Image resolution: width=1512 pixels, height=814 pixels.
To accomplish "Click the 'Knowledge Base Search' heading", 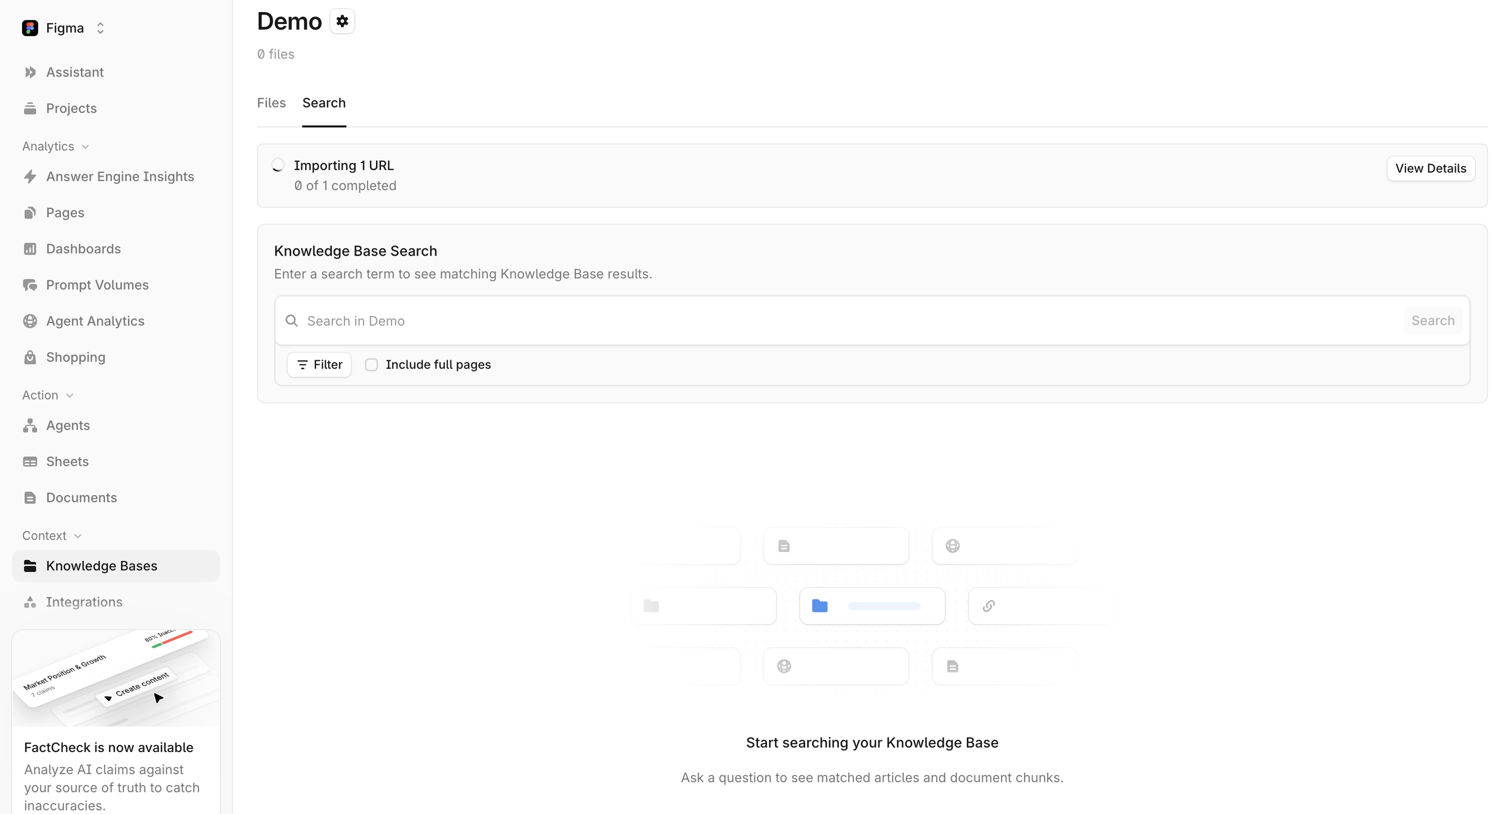I will coord(356,251).
